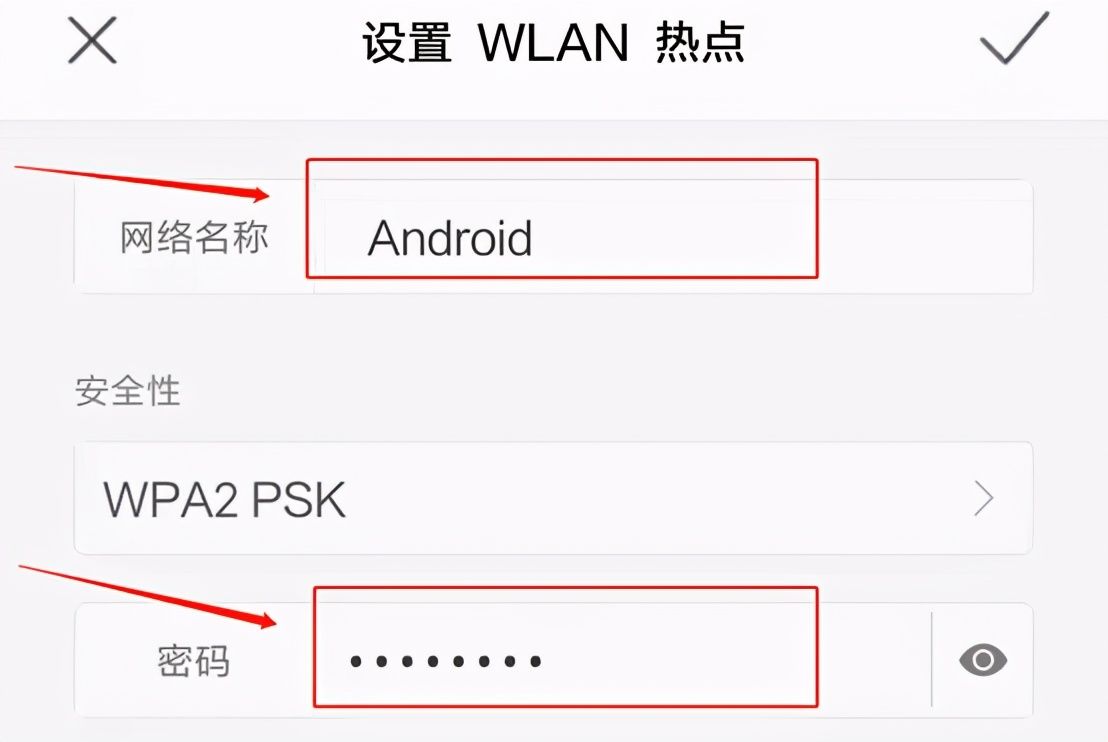Open the WPA2 PSK security selector

tap(553, 498)
